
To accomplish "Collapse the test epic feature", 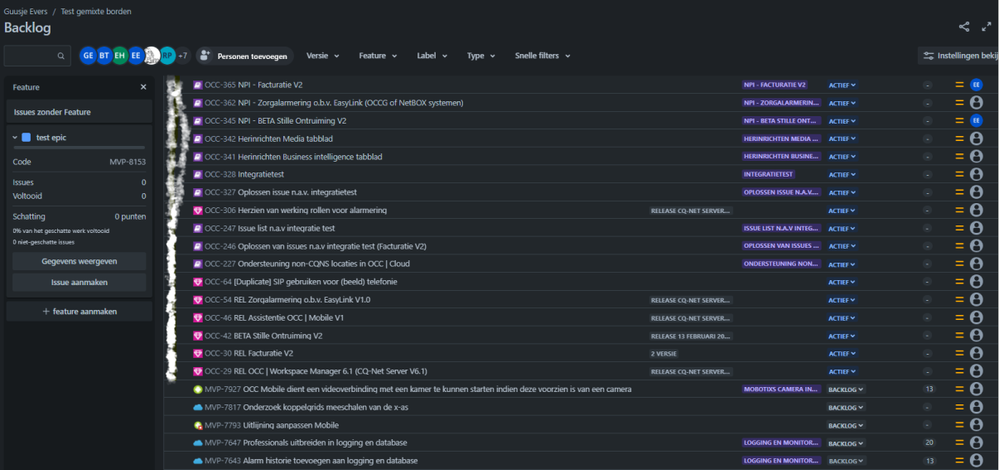I will coord(15,138).
